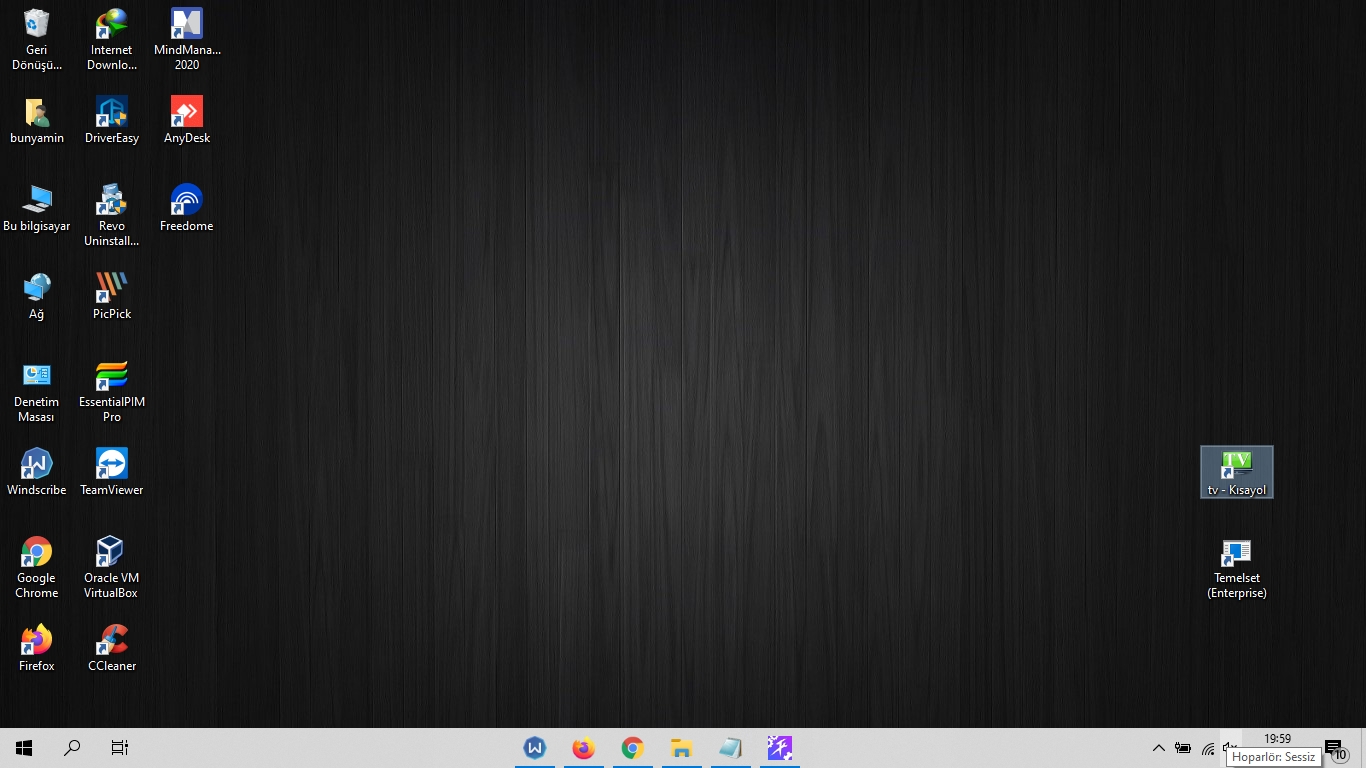
Task: Select the CCleaner desktop icon
Action: pyautogui.click(x=112, y=649)
